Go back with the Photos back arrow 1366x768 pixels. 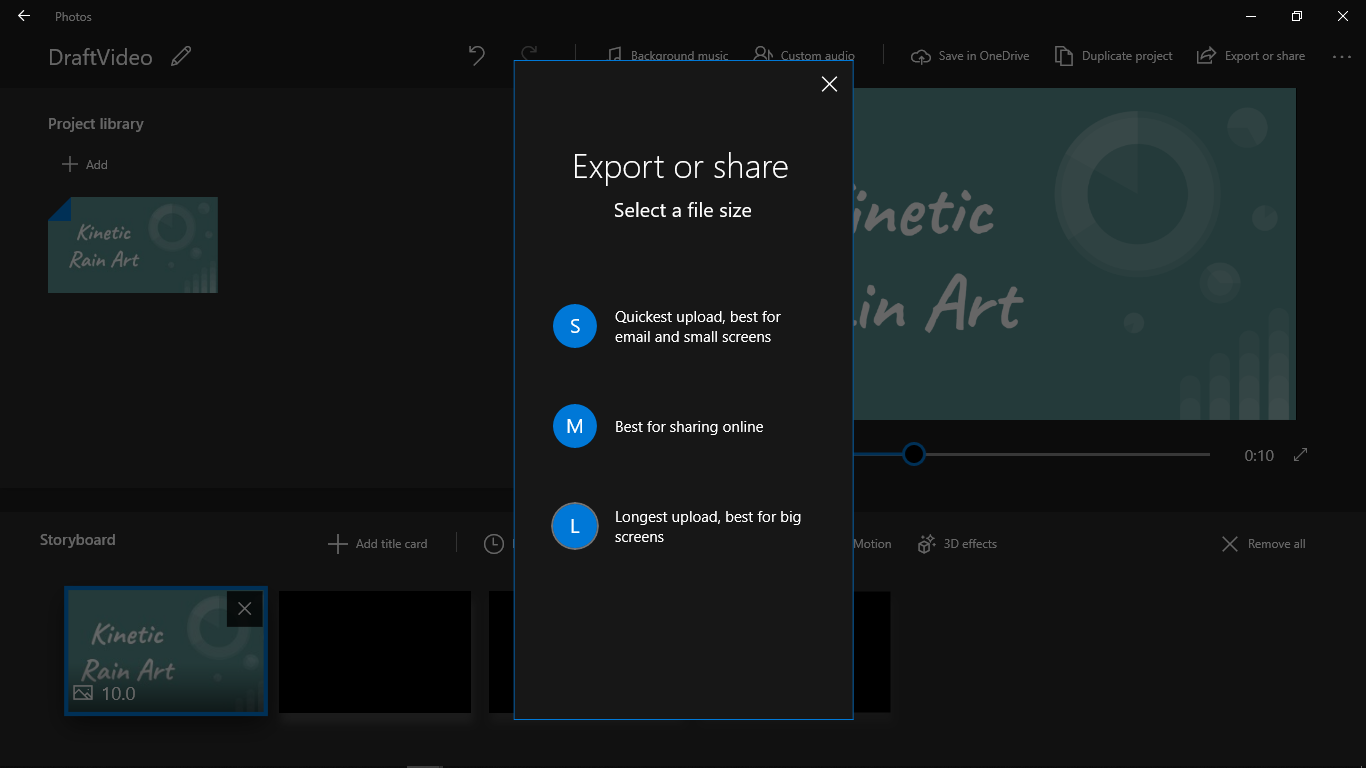(24, 16)
